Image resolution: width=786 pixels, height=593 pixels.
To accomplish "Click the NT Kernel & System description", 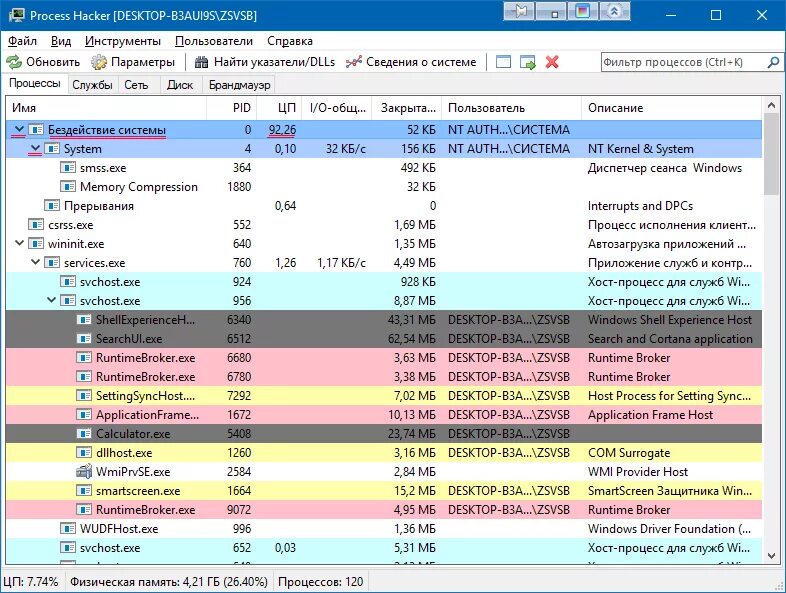I will click(641, 149).
